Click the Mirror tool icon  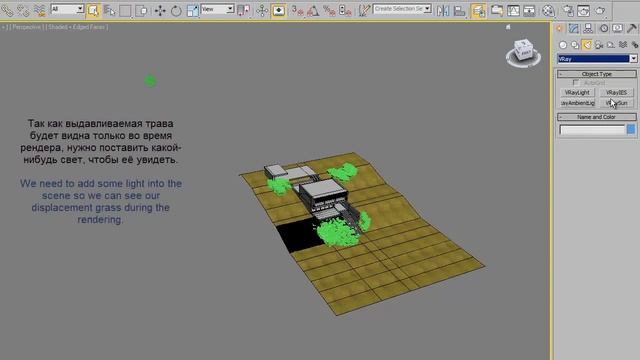click(443, 11)
